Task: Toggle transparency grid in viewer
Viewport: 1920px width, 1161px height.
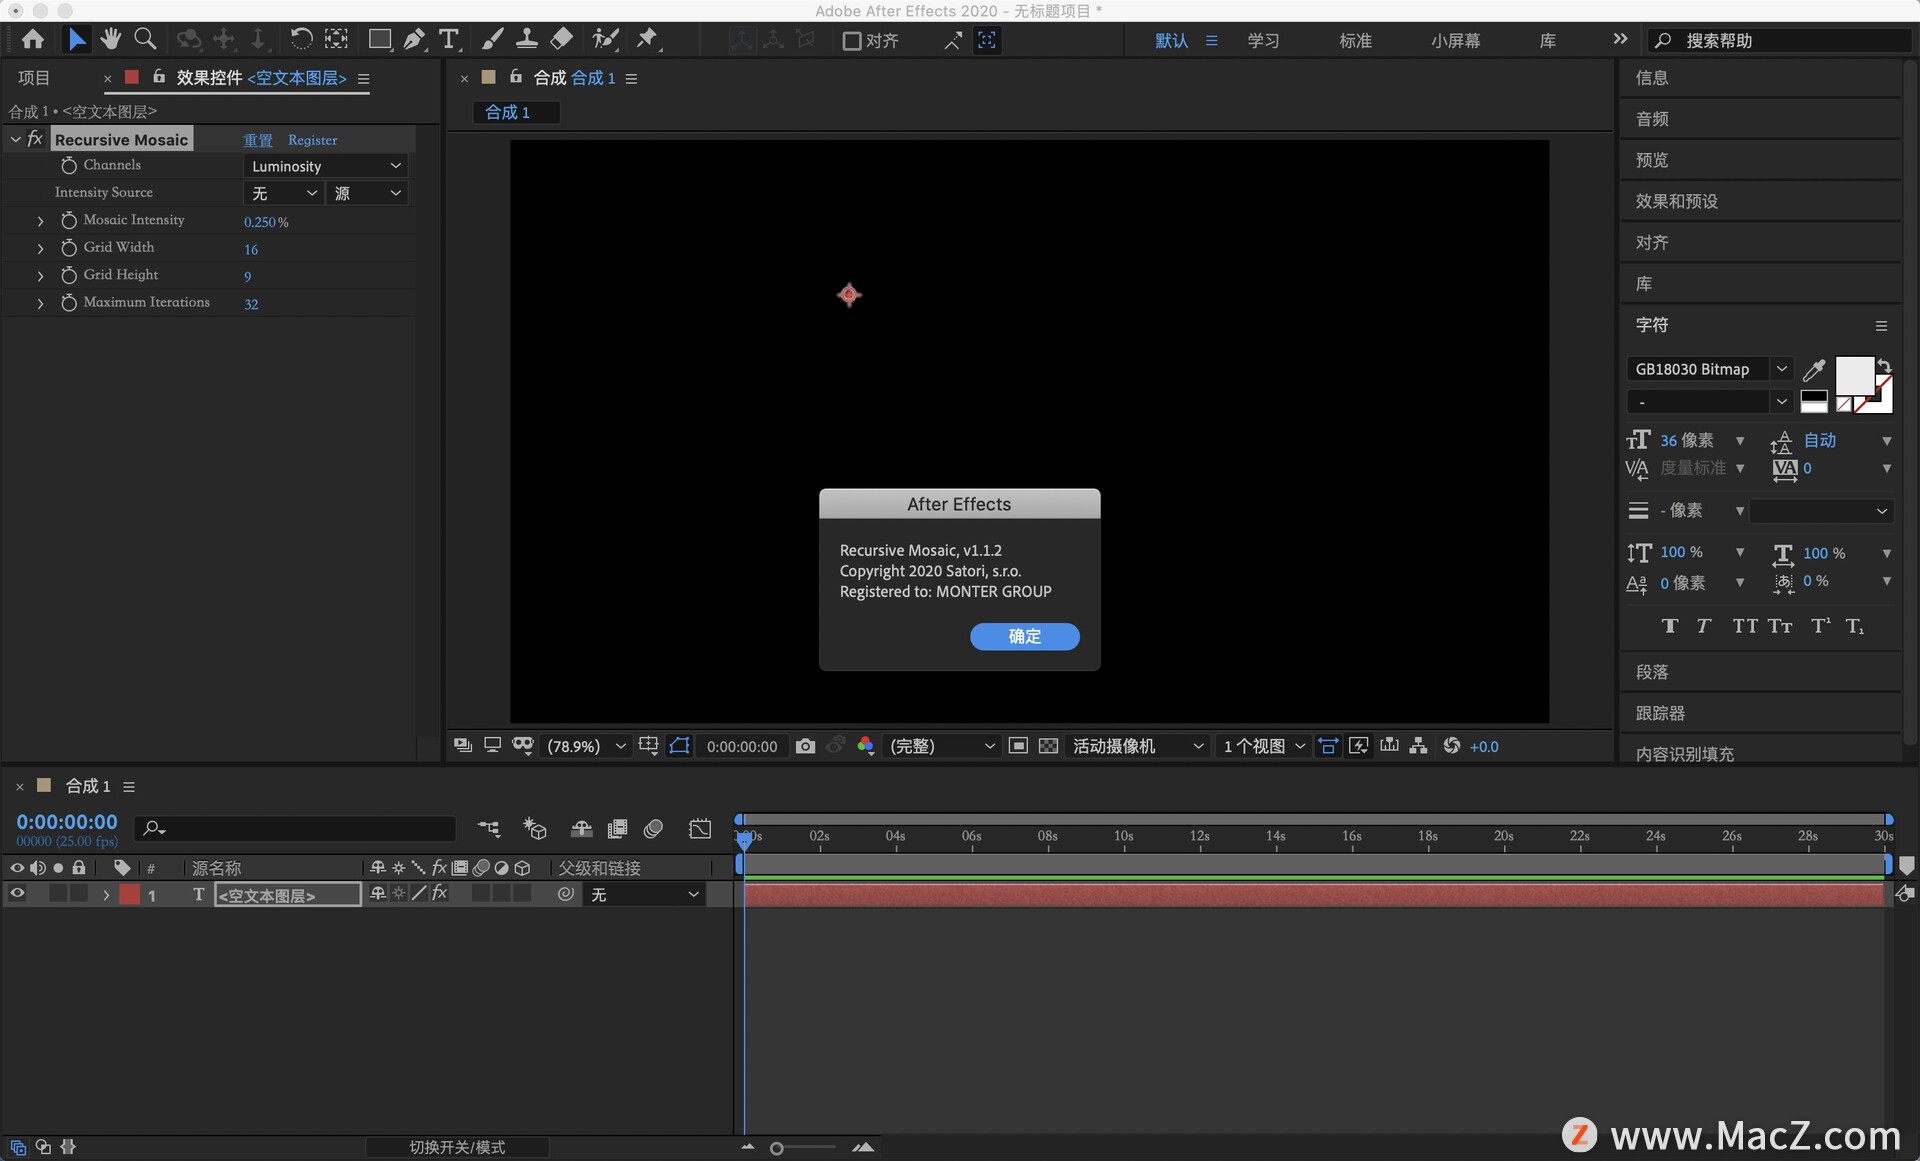Action: pos(1048,746)
